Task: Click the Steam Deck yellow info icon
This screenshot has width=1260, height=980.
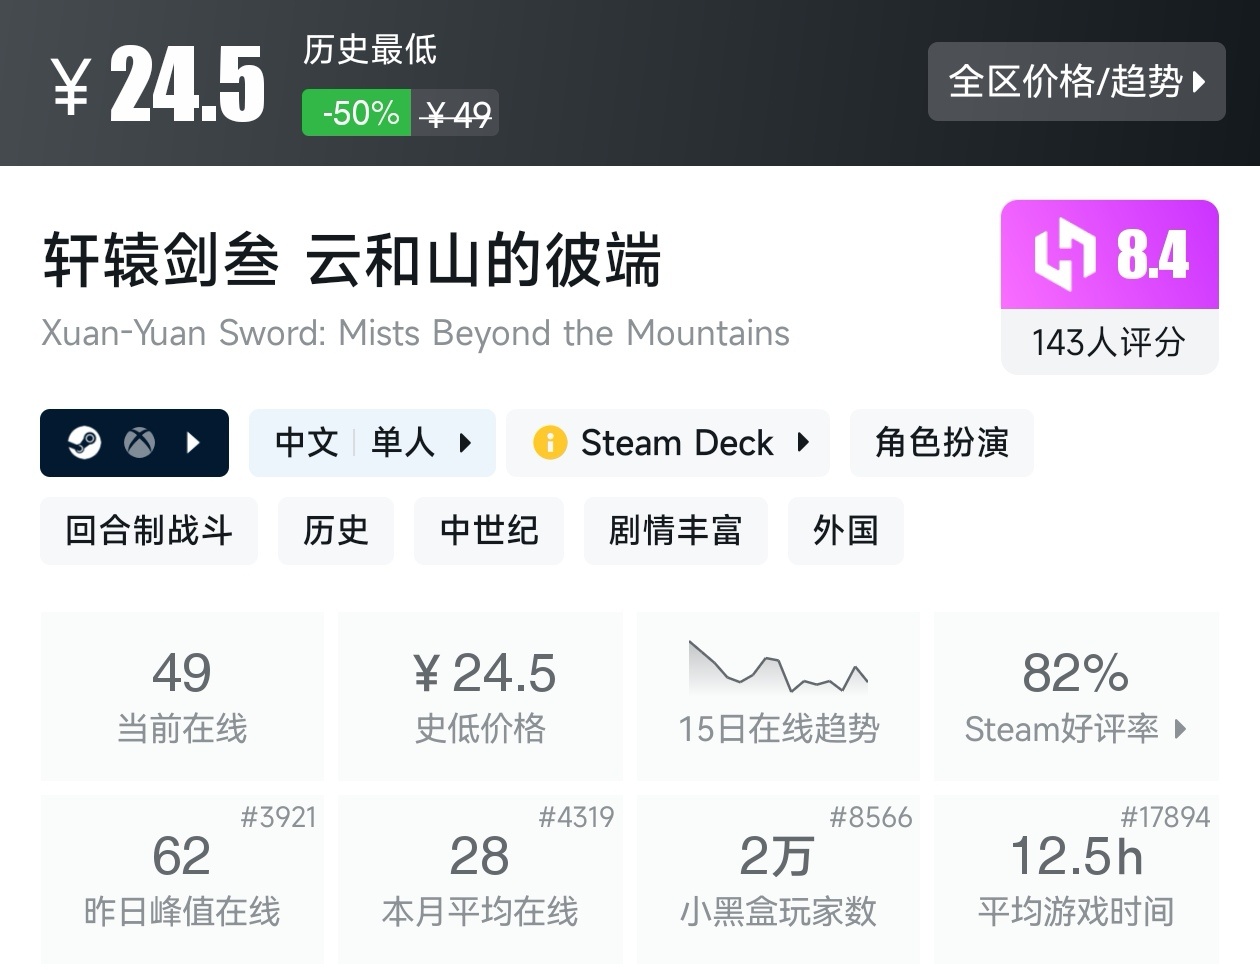Action: pyautogui.click(x=550, y=442)
